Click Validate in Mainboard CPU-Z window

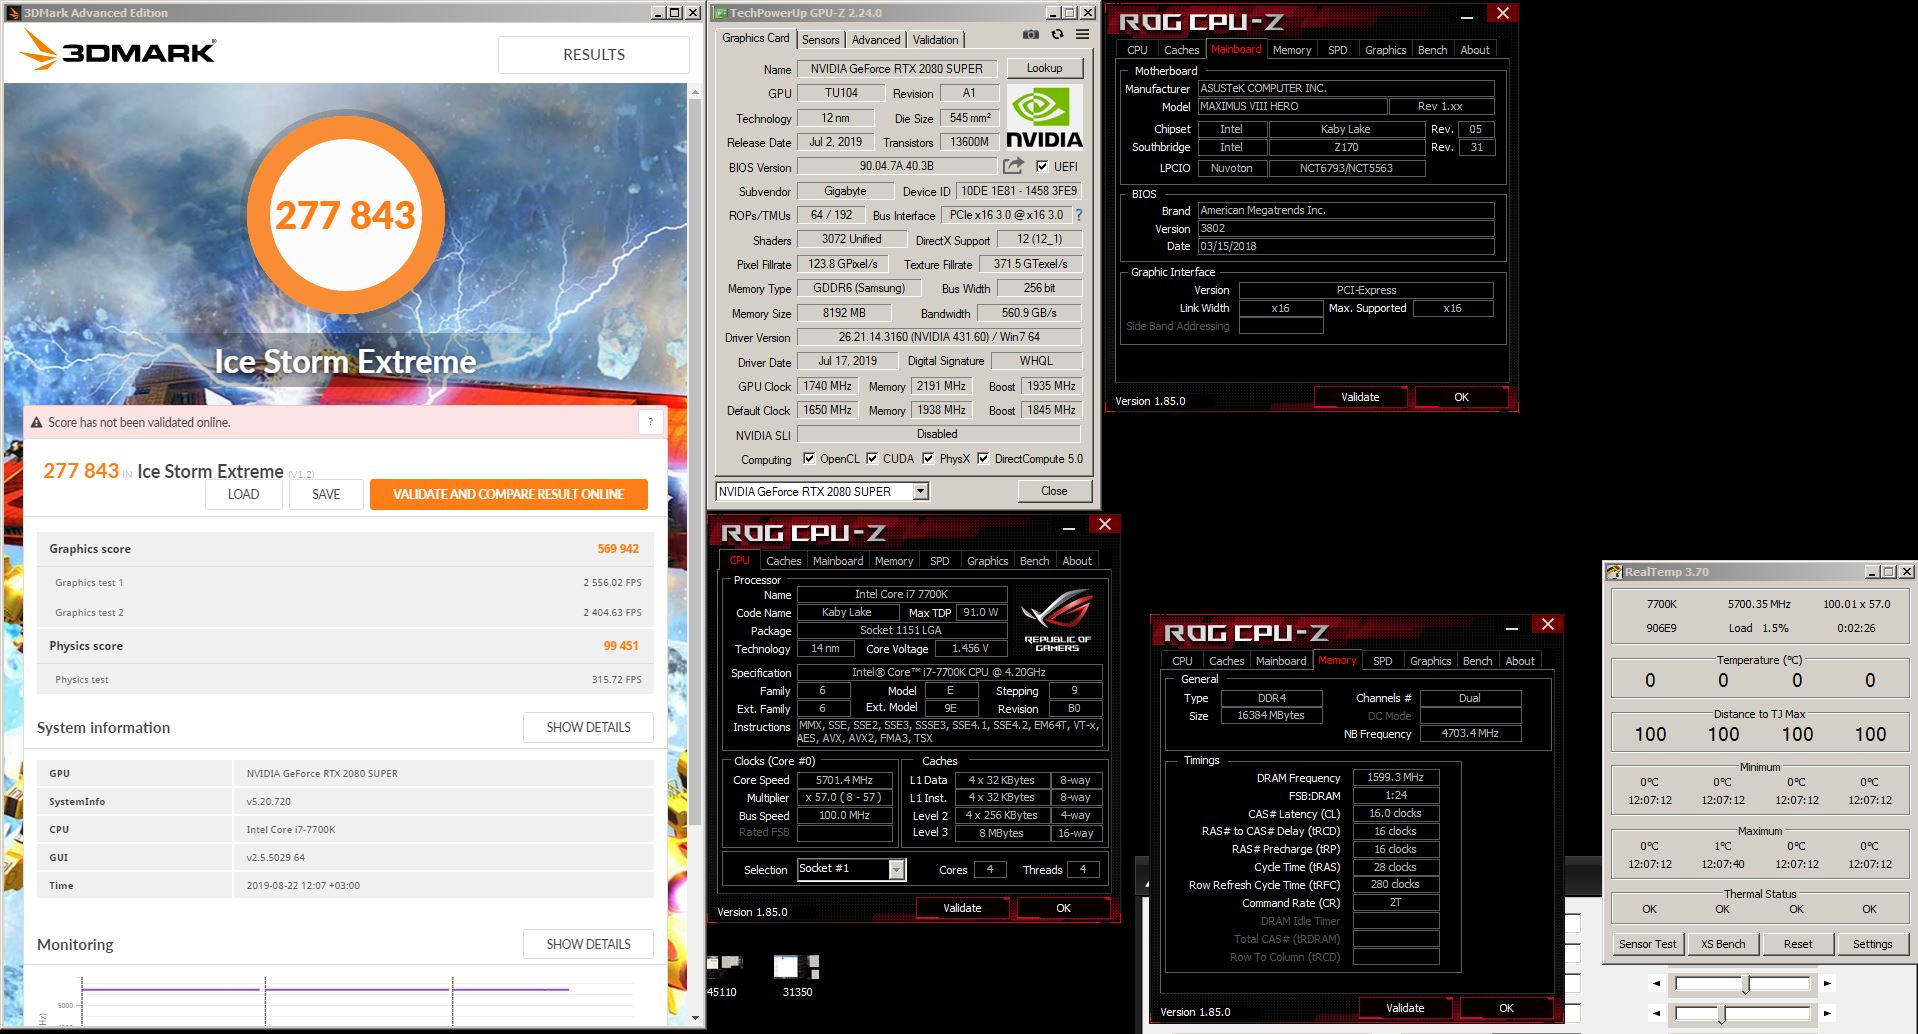click(1359, 397)
